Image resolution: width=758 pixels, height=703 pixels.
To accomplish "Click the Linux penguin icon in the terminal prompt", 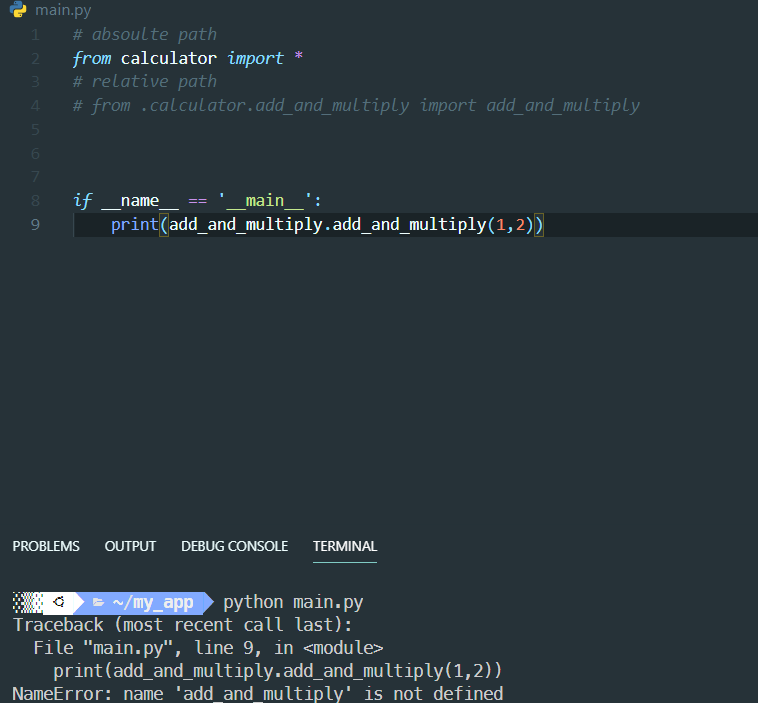I will [60, 602].
